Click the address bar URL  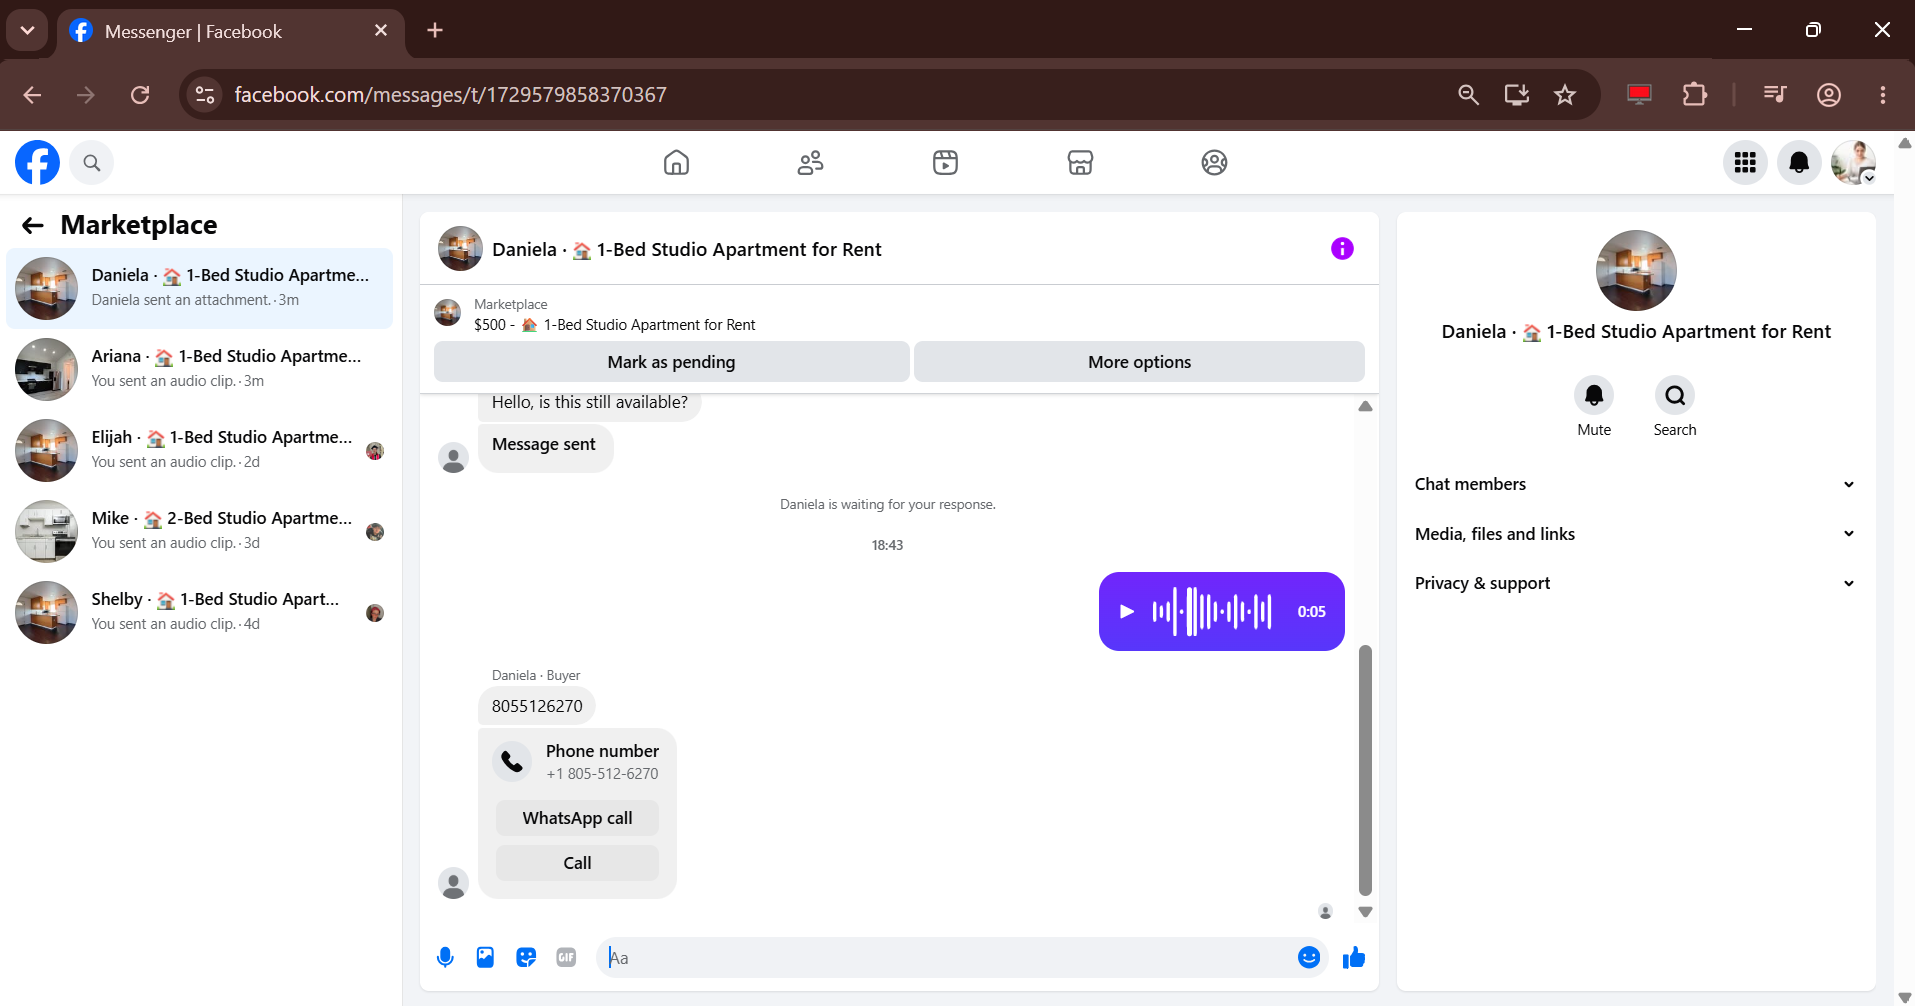coord(450,95)
